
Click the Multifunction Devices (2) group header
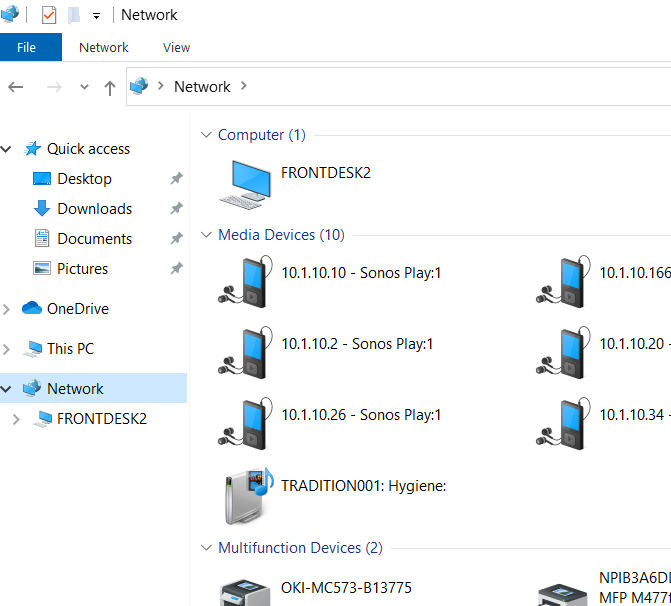300,548
